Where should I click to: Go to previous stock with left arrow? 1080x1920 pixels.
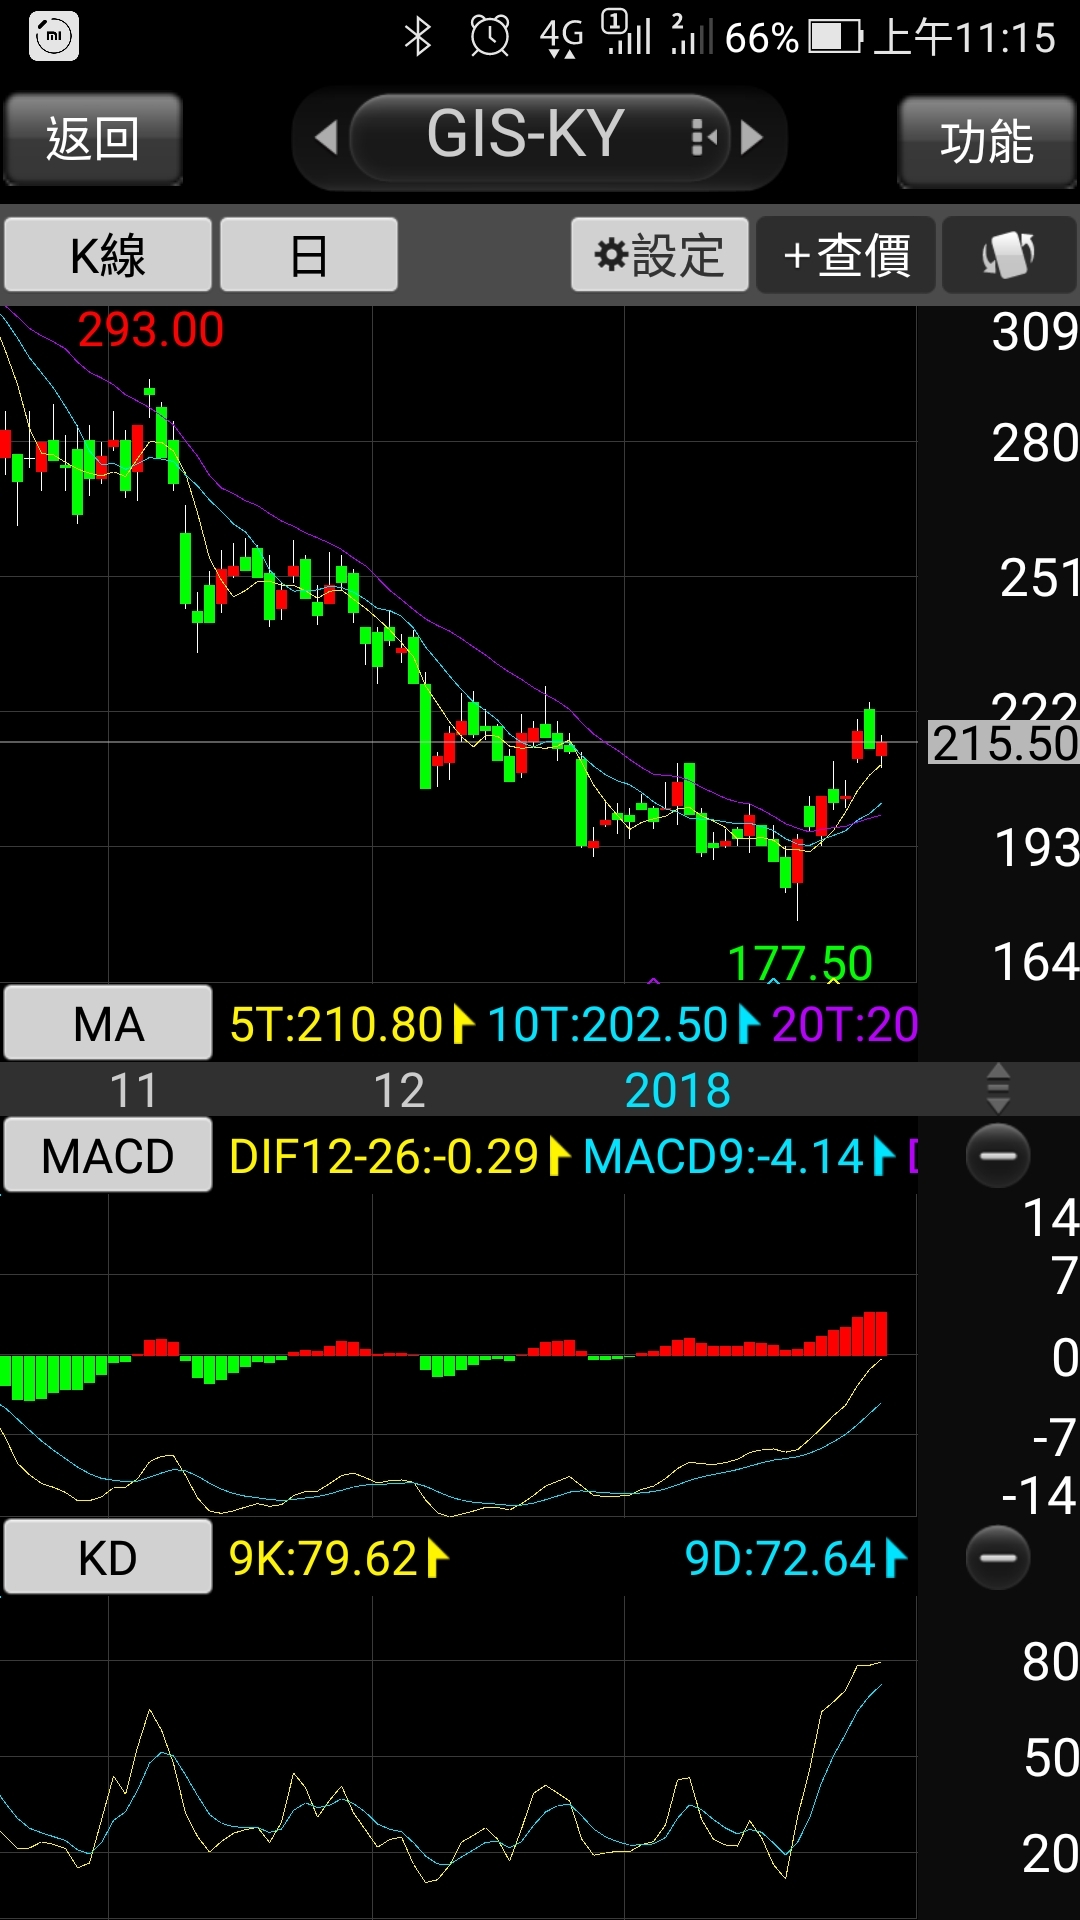click(326, 137)
